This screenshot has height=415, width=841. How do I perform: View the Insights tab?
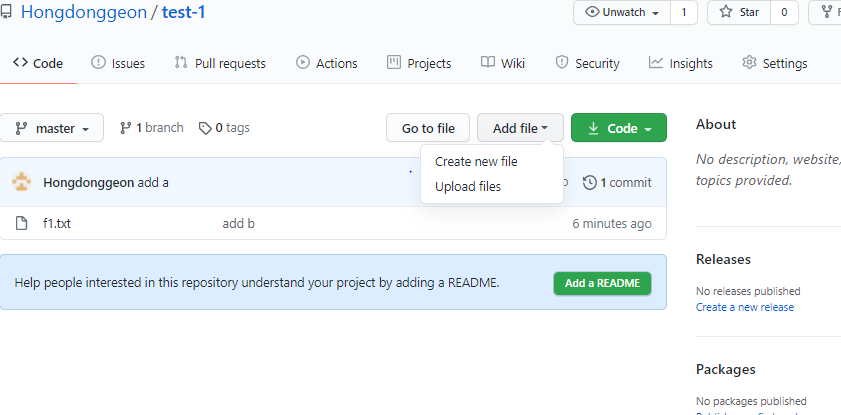pyautogui.click(x=681, y=63)
